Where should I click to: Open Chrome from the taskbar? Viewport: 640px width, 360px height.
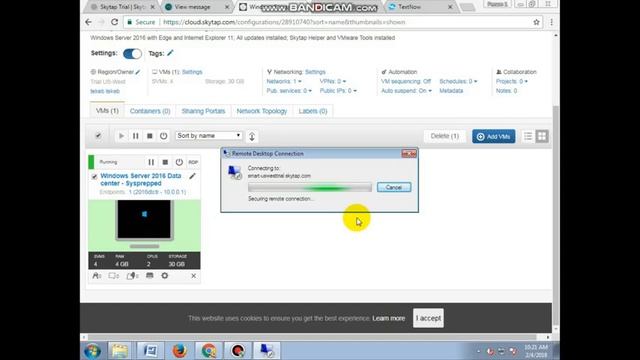[x=209, y=351]
